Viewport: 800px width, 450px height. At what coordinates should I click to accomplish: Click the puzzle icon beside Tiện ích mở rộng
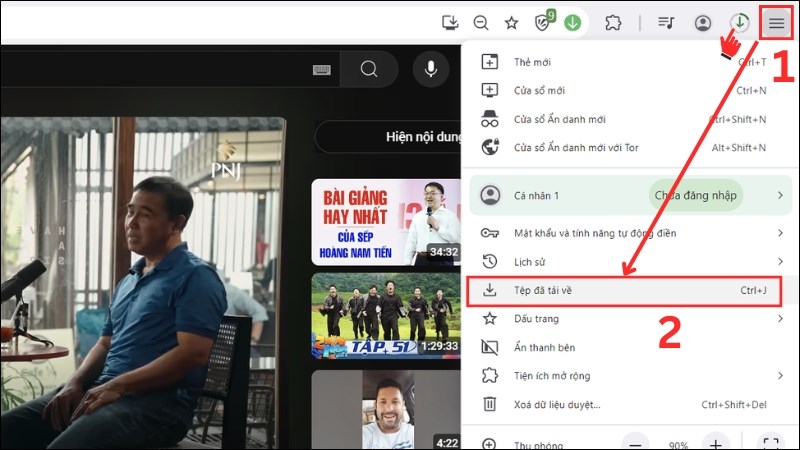click(490, 376)
